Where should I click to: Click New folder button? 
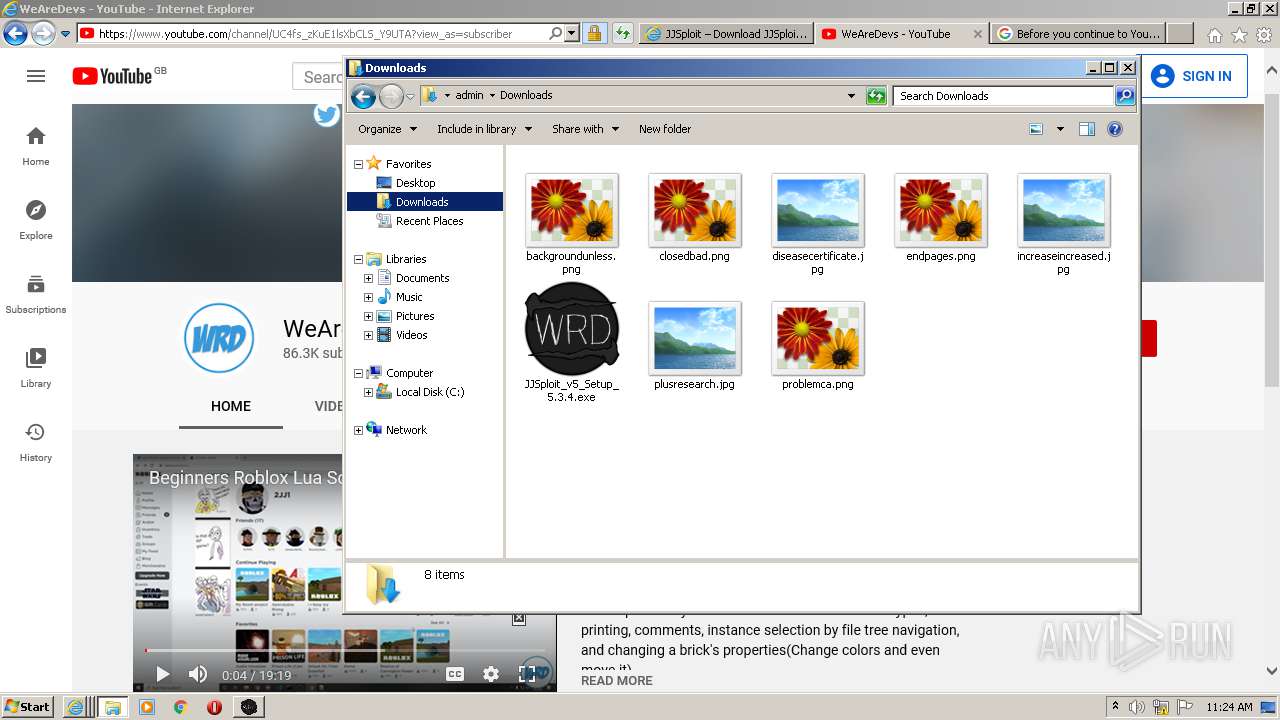tap(665, 129)
